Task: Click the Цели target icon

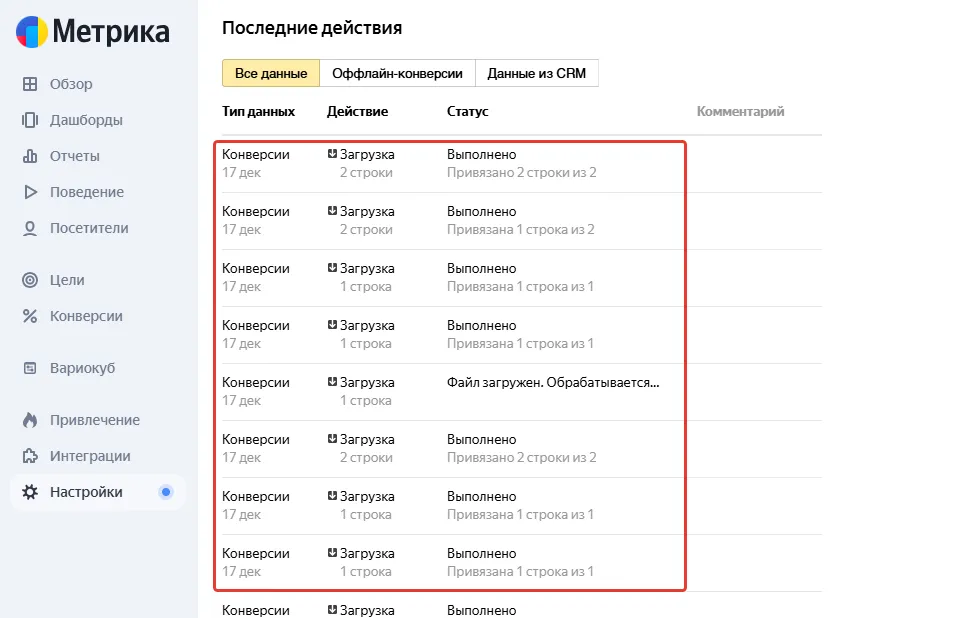Action: [30, 280]
